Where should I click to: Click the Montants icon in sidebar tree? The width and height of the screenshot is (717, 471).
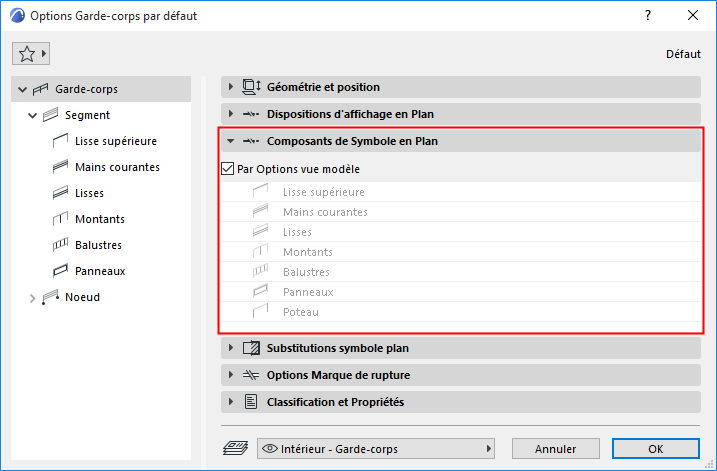click(59, 219)
